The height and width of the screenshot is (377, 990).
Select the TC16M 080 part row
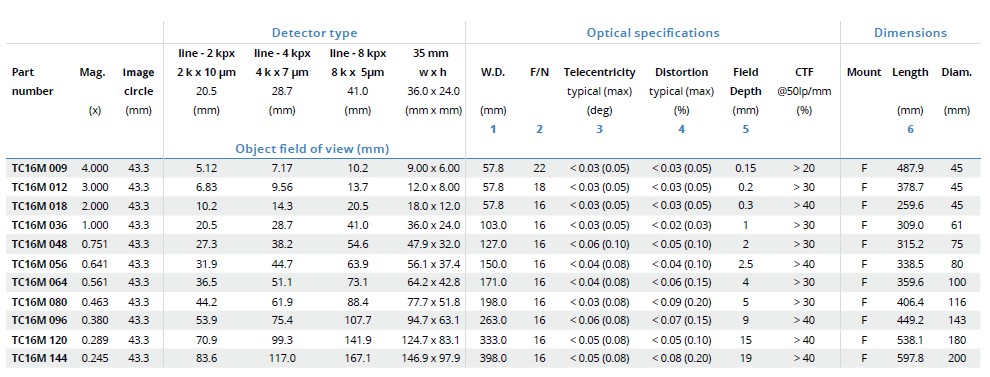[493, 302]
